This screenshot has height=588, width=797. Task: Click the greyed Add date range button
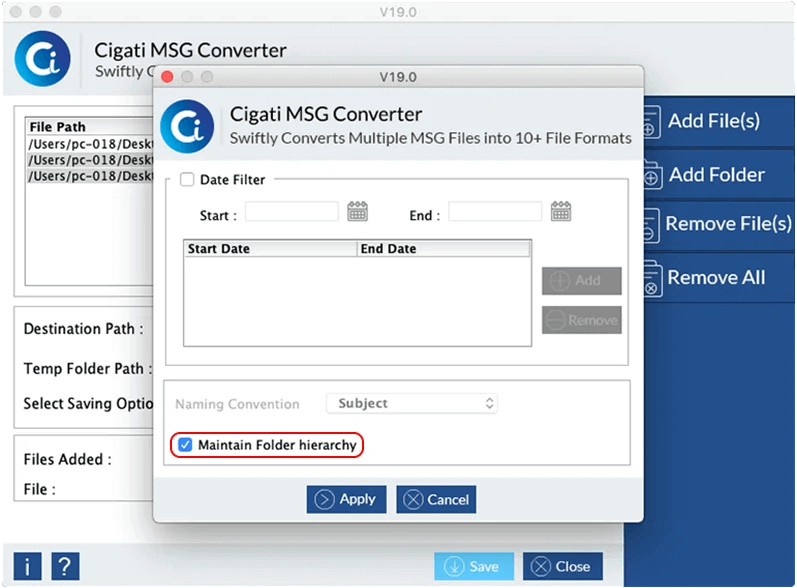[x=581, y=281]
